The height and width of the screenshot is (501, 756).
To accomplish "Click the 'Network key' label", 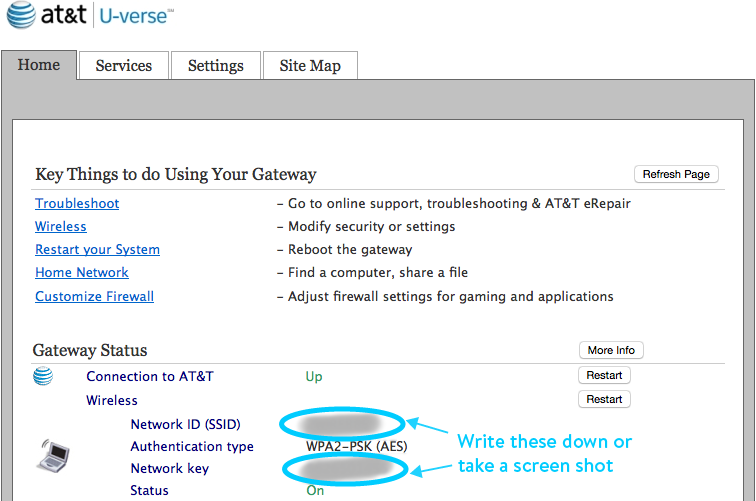I will point(170,469).
